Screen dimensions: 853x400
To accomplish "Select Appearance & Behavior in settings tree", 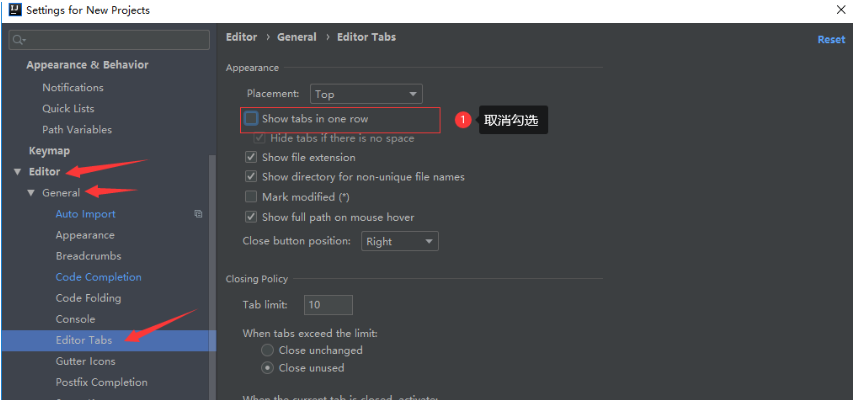I will click(x=87, y=65).
